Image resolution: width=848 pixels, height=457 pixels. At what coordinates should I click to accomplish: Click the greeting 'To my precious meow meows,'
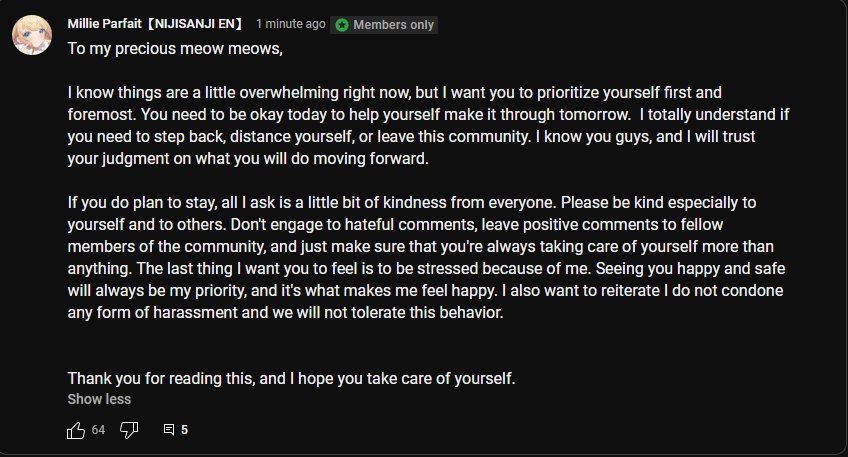(x=175, y=49)
